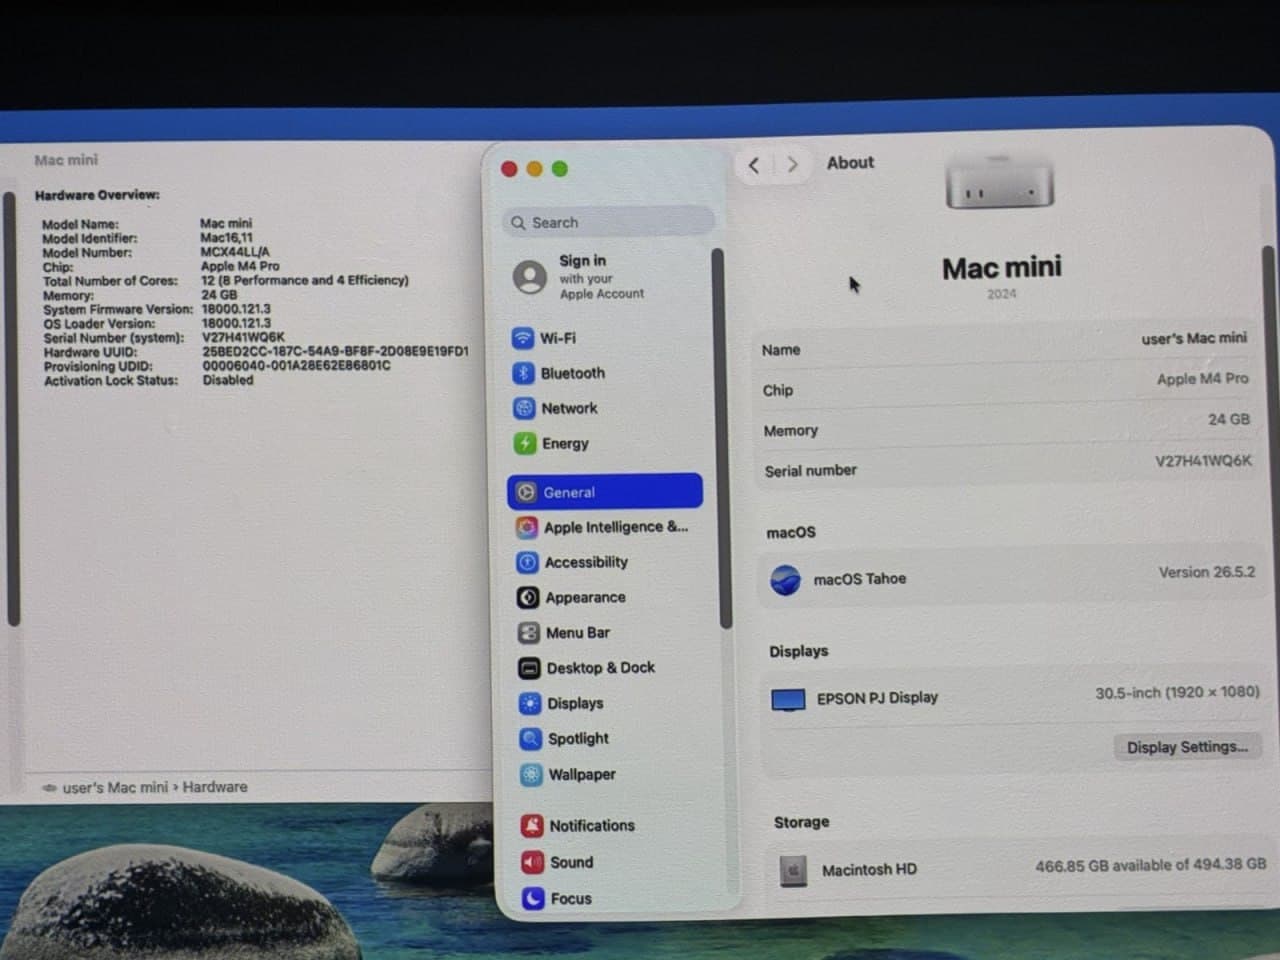Go forward with the right chevron

[x=793, y=165]
